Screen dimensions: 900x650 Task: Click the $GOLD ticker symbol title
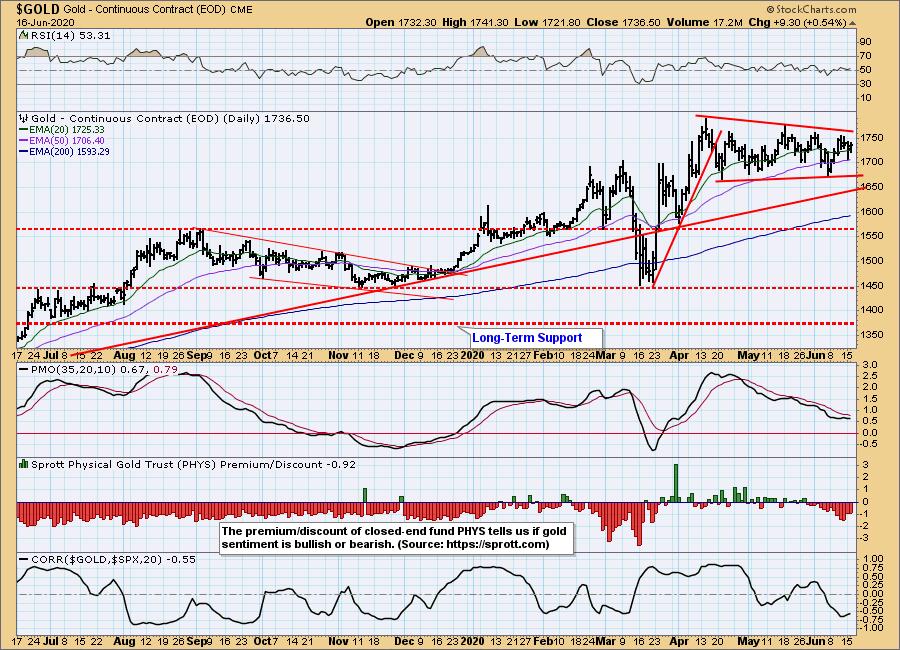[x=38, y=9]
